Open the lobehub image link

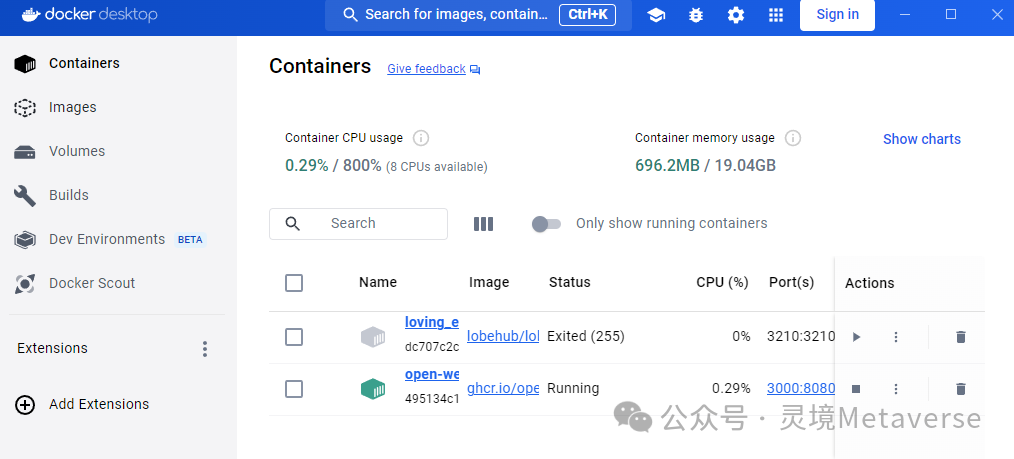(503, 336)
